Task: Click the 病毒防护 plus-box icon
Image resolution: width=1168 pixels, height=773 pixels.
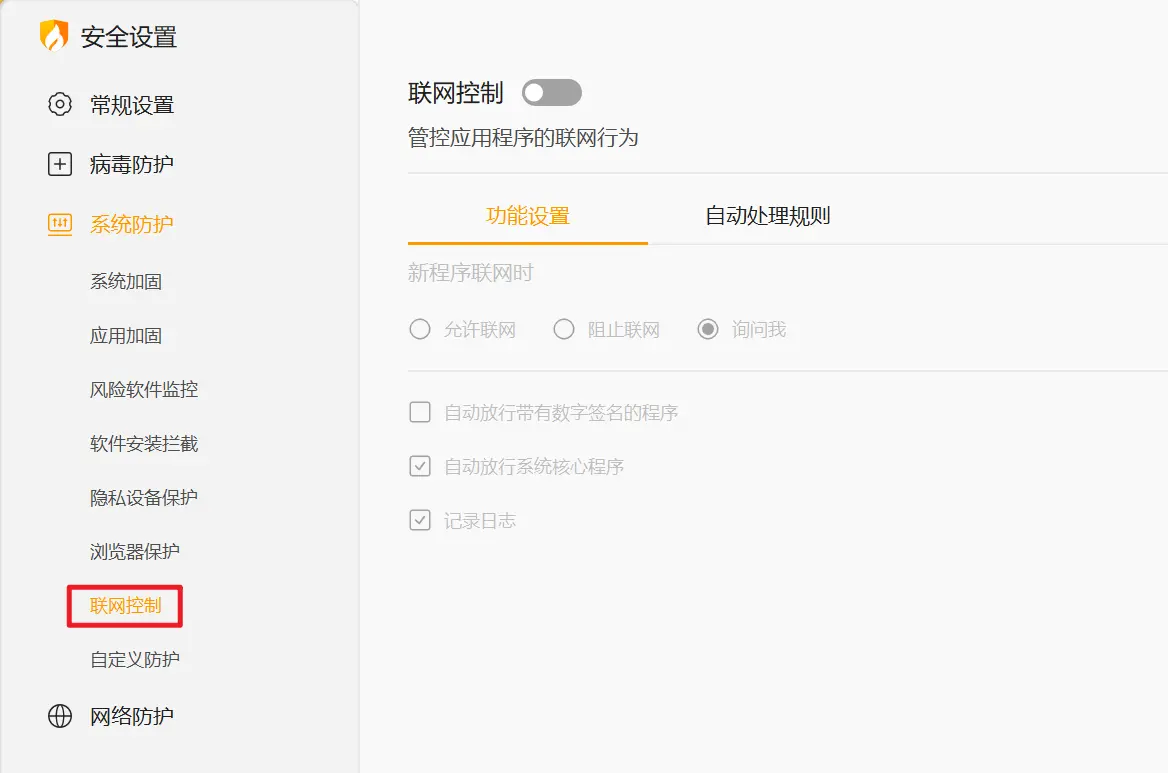Action: [60, 165]
